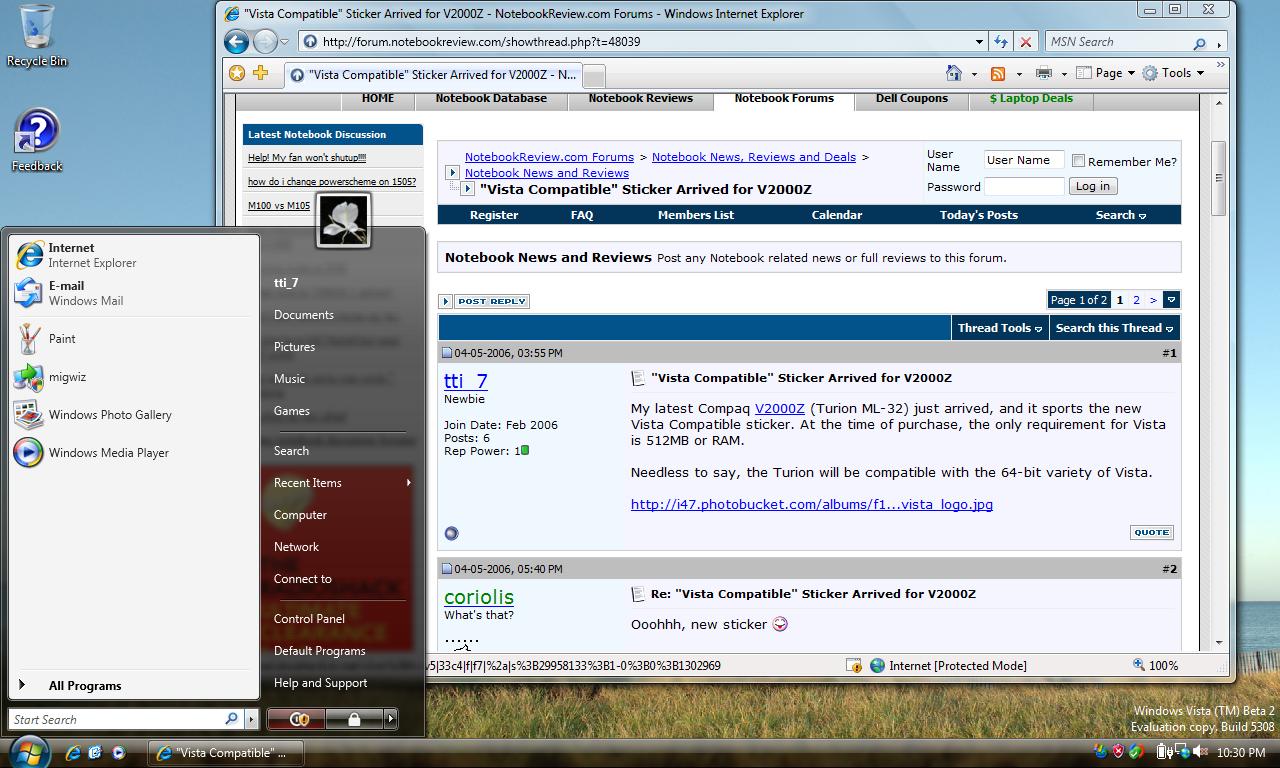Open the Recent Pages dropdown arrow
1280x768 pixels.
pos(285,42)
